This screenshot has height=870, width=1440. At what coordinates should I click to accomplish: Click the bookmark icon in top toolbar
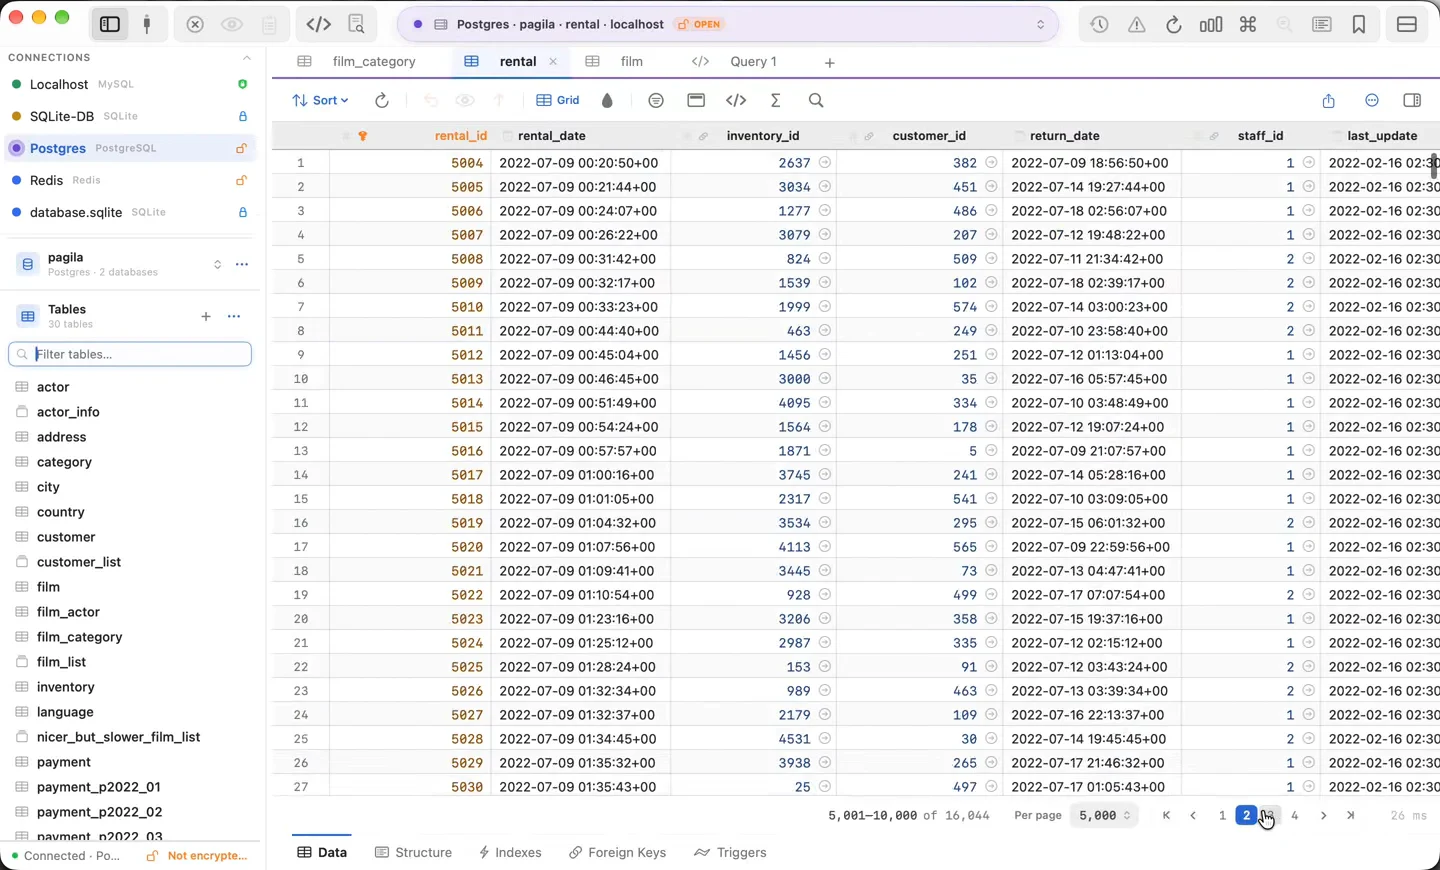click(x=1359, y=24)
